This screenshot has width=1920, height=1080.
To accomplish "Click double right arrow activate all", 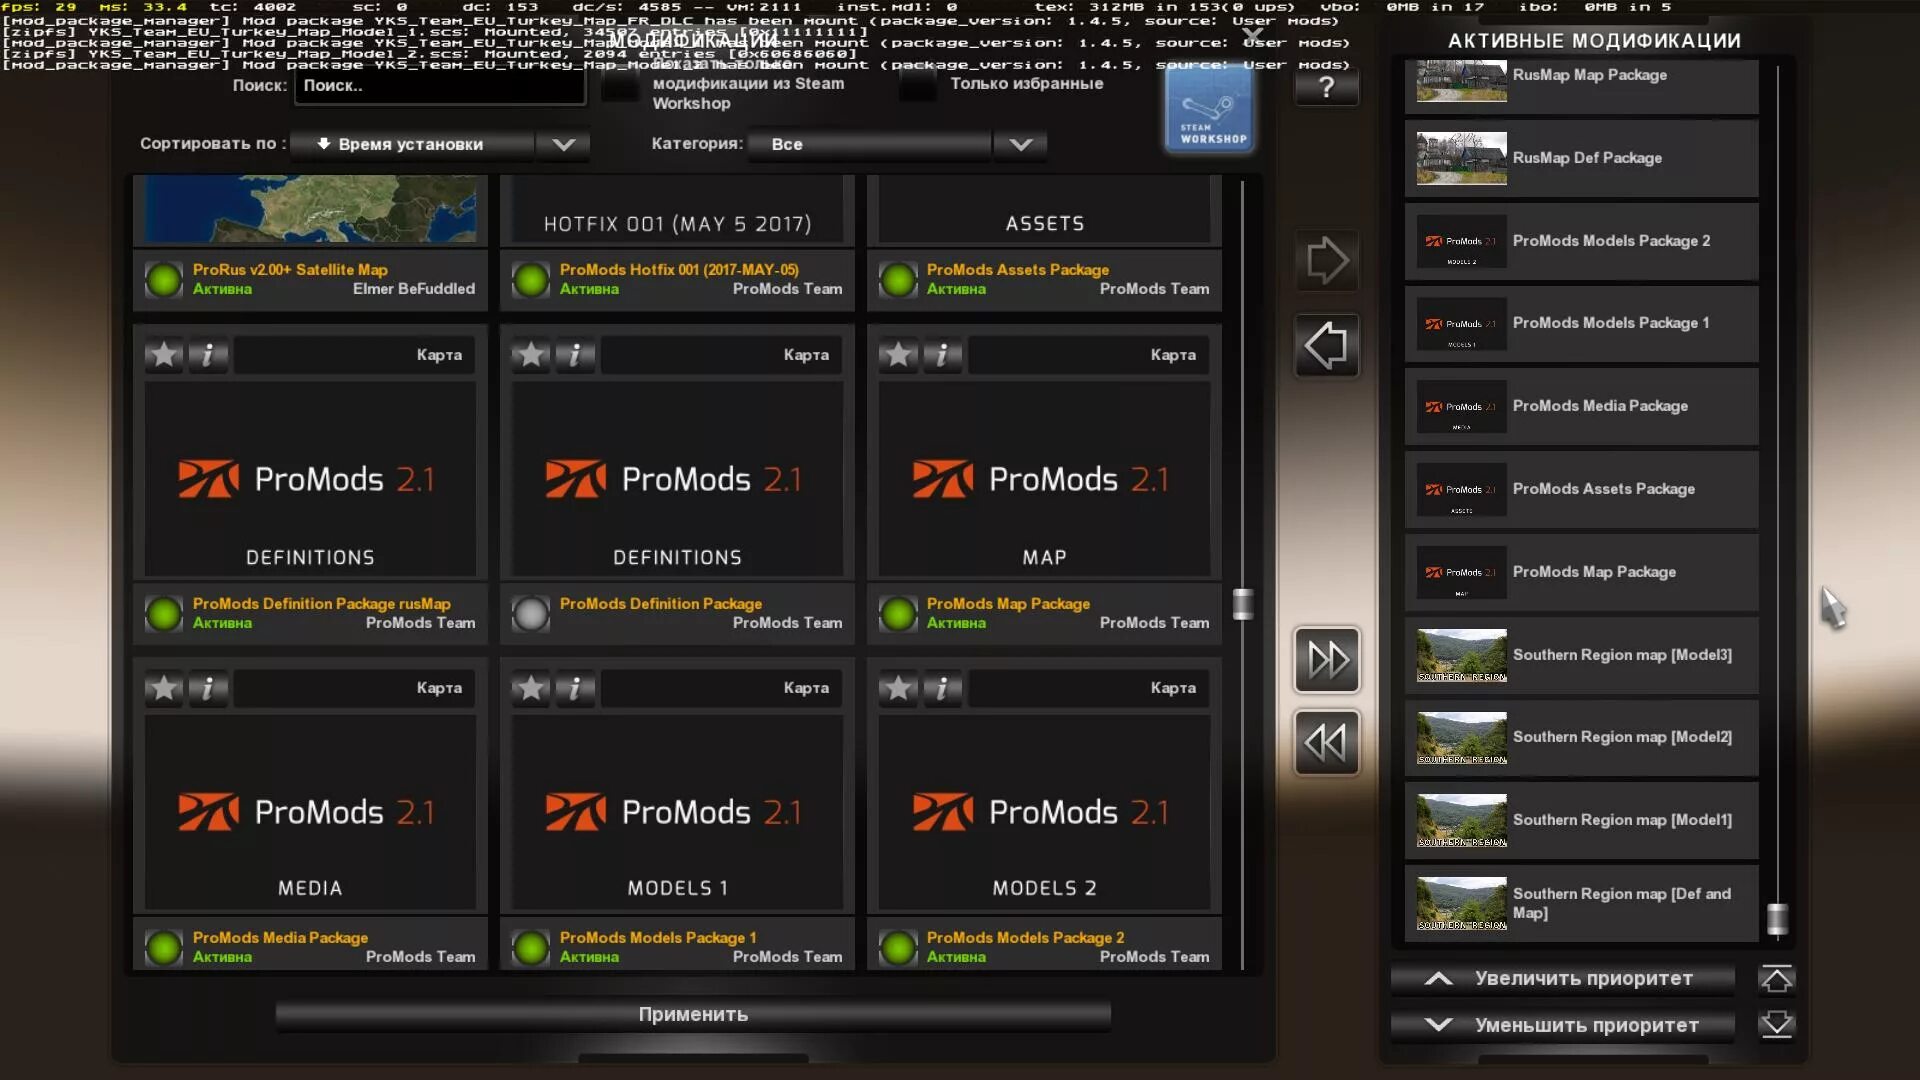I will click(x=1327, y=660).
